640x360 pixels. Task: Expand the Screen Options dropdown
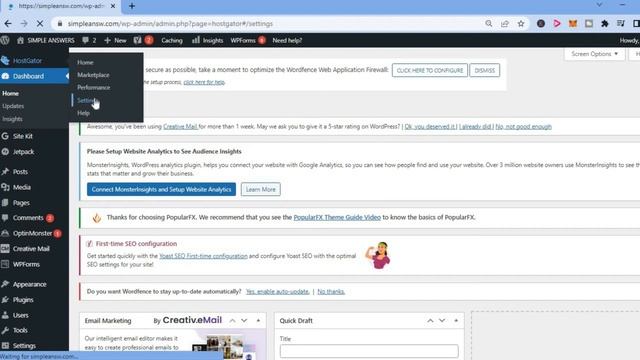click(x=594, y=54)
